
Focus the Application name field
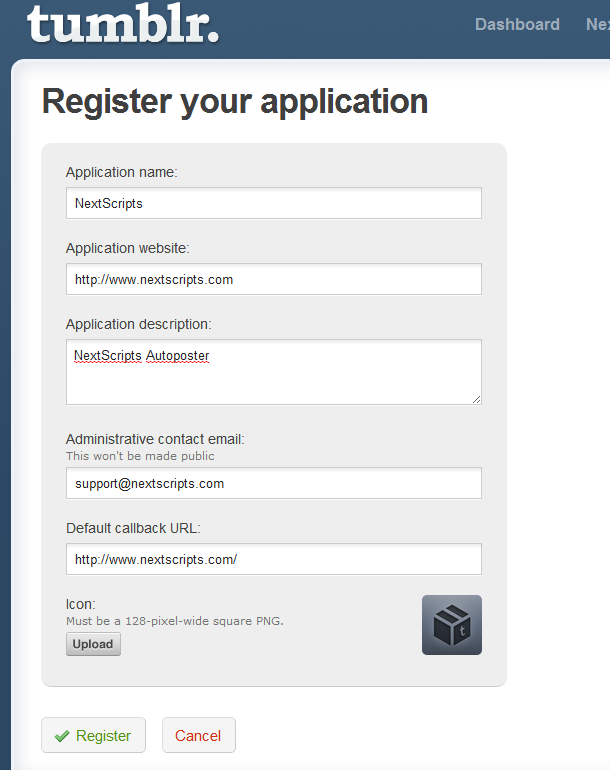coord(274,203)
